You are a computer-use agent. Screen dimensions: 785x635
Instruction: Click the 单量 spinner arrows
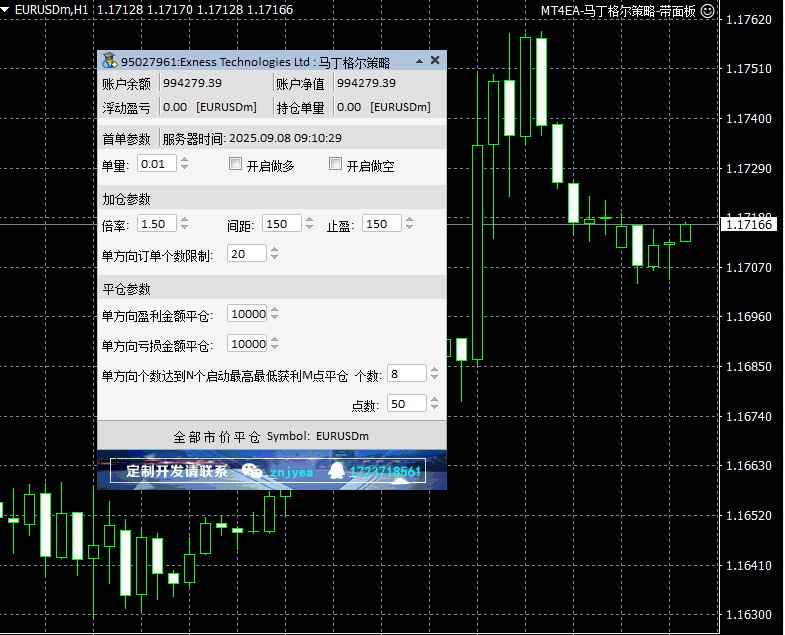pos(184,164)
